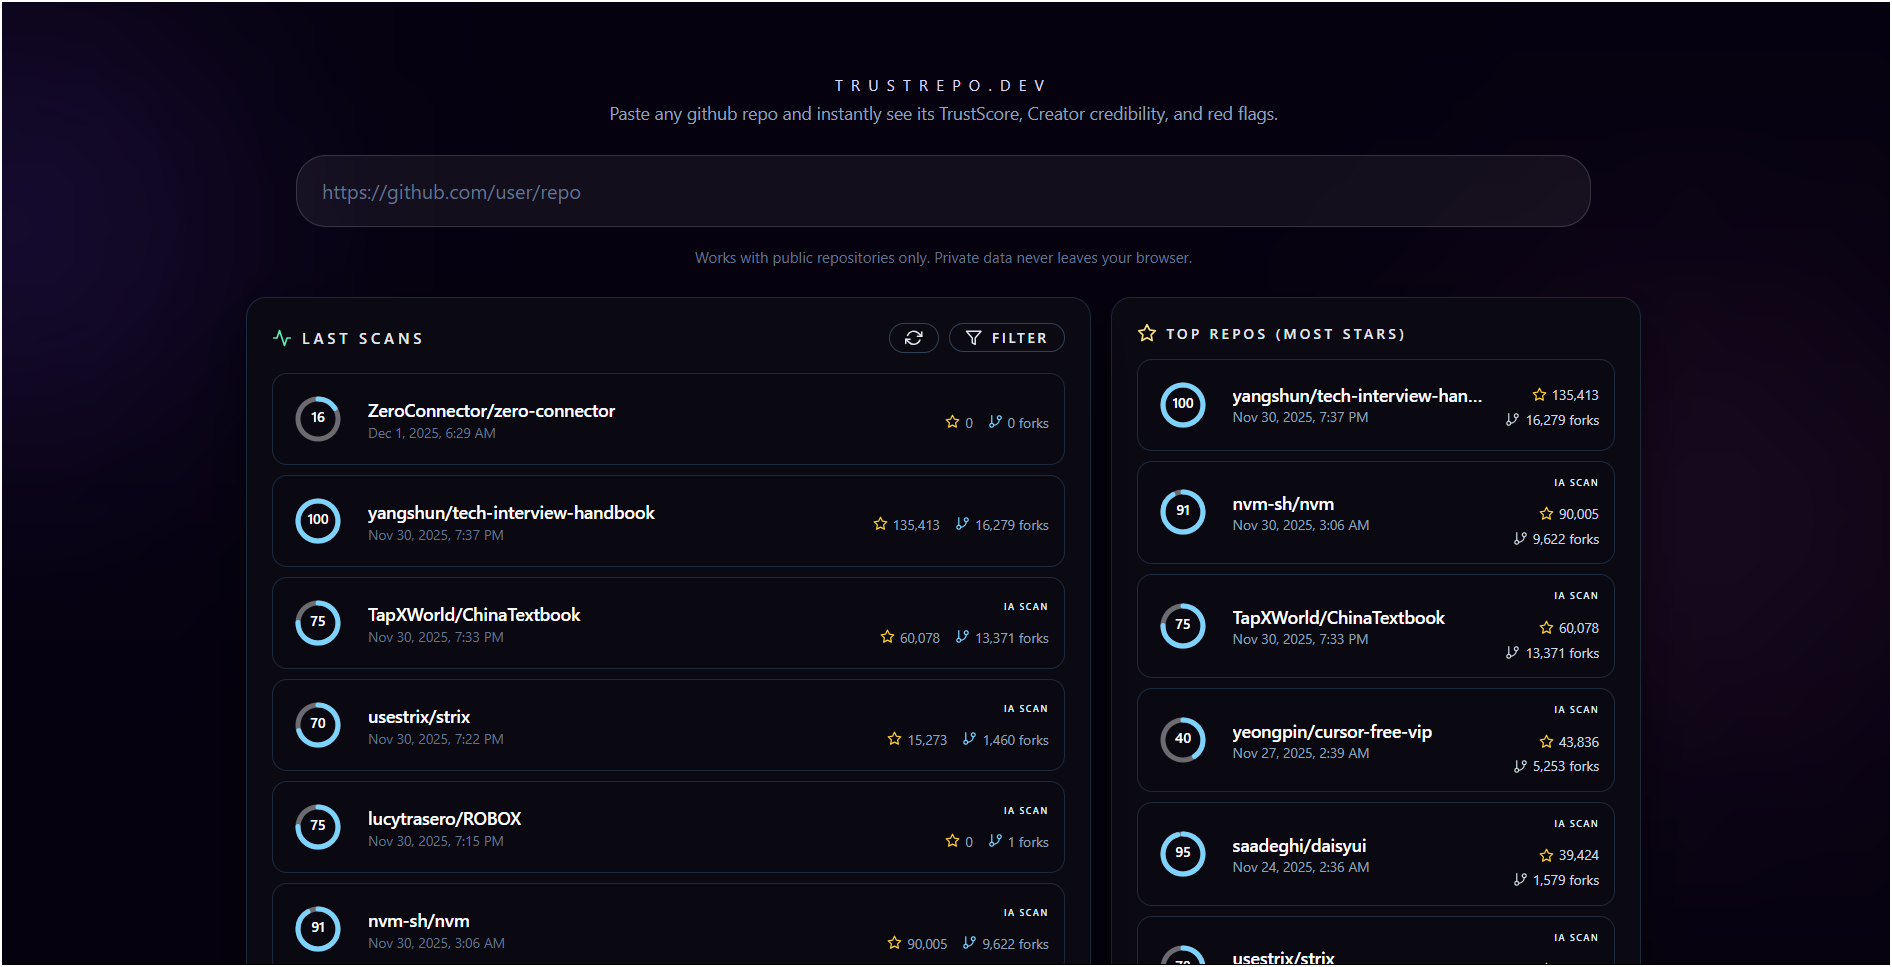Click the IA SCAN badge on nvm-sh/nvm

click(1025, 912)
